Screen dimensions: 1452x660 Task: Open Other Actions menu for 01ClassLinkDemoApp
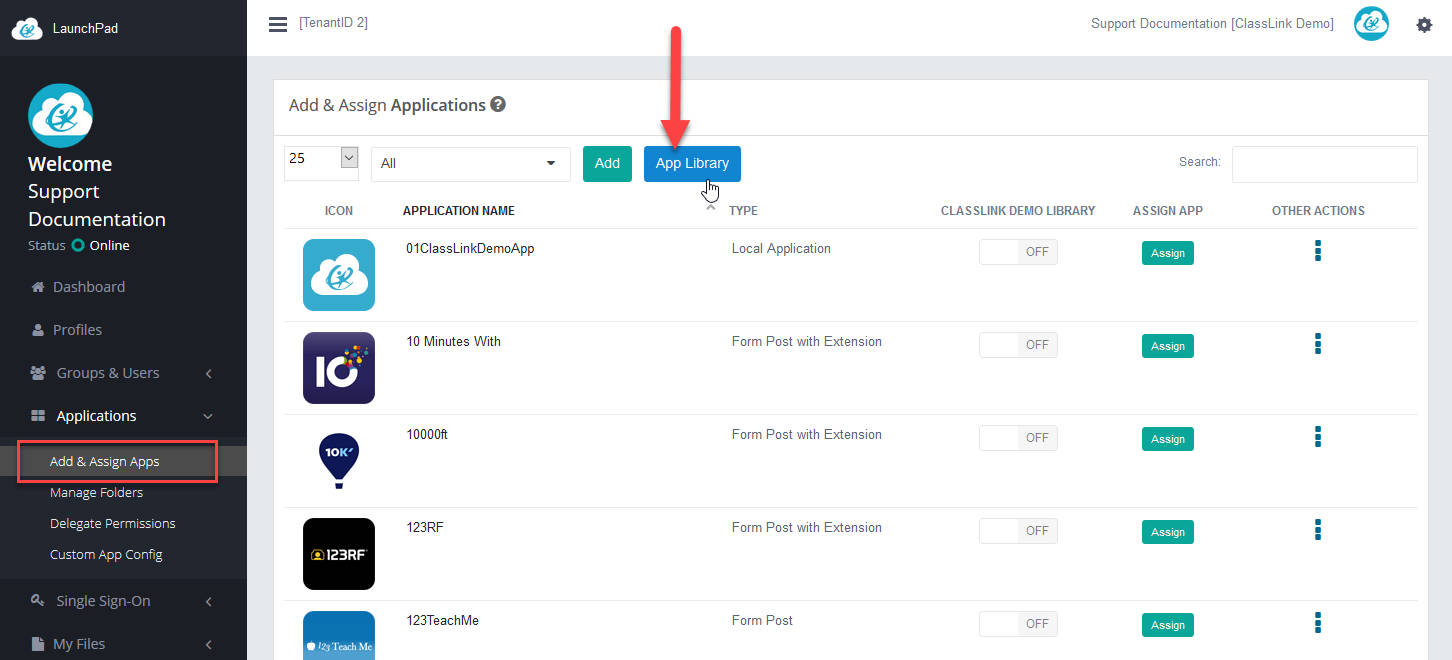pos(1318,252)
